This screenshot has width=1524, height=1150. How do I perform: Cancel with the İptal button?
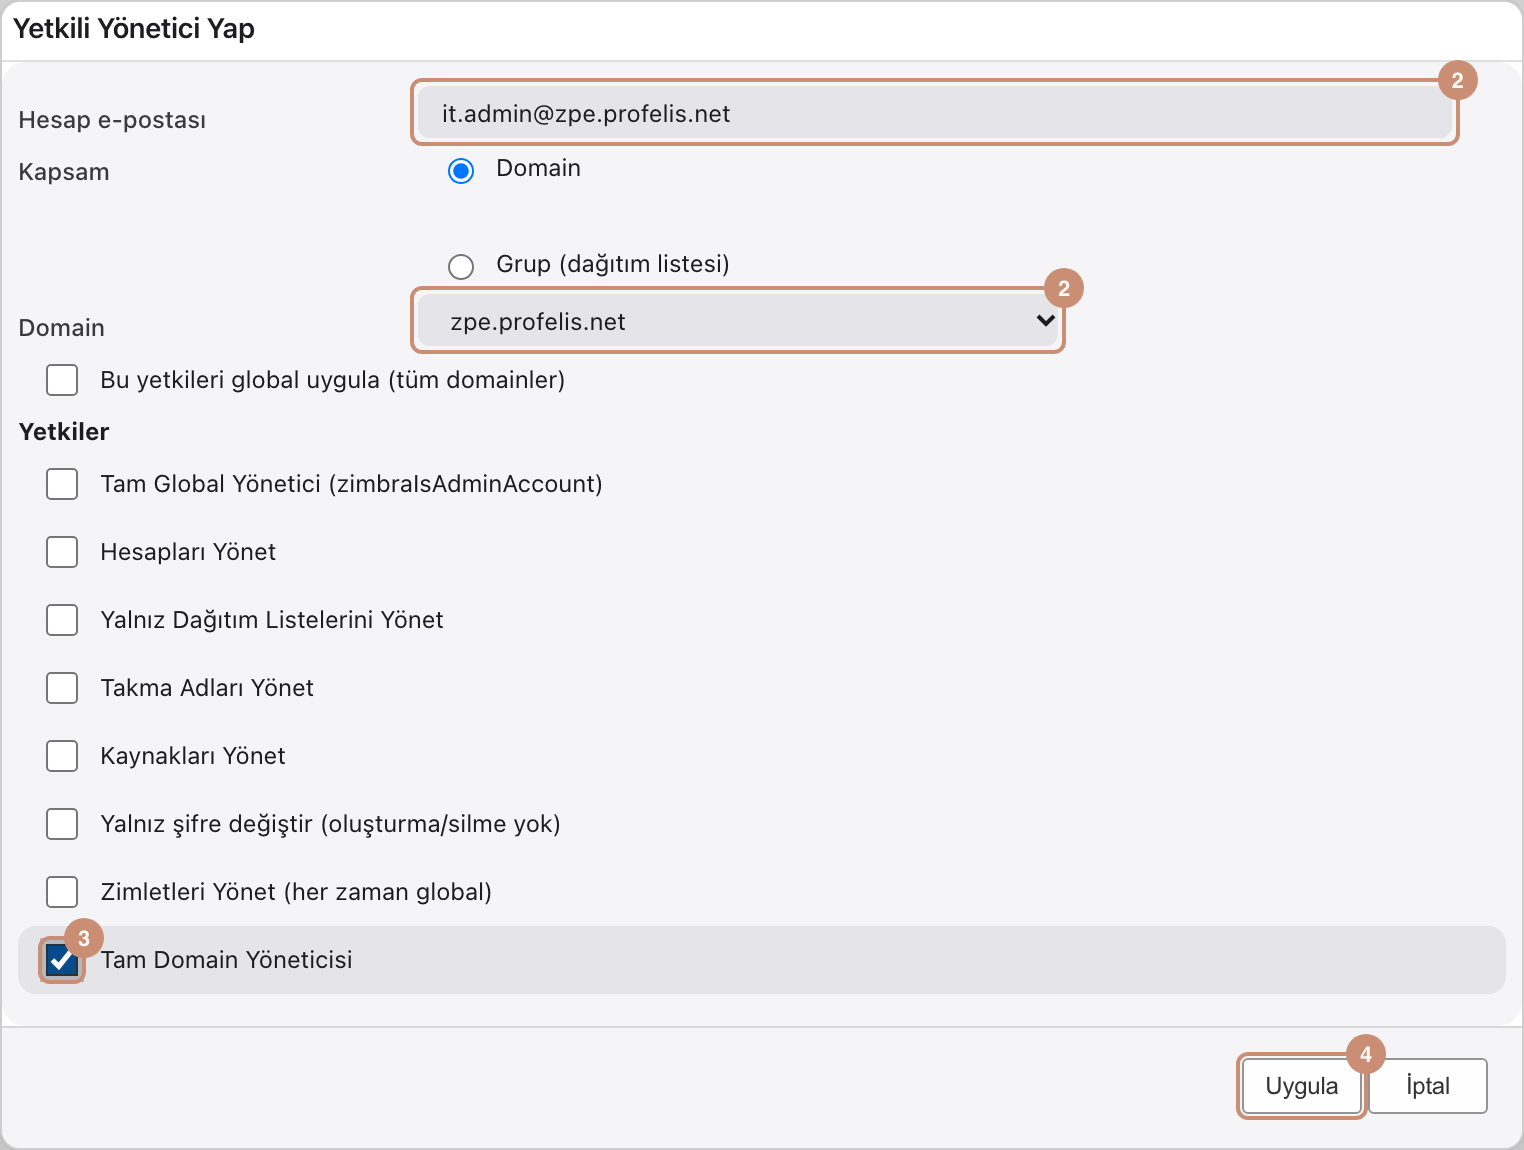point(1427,1086)
